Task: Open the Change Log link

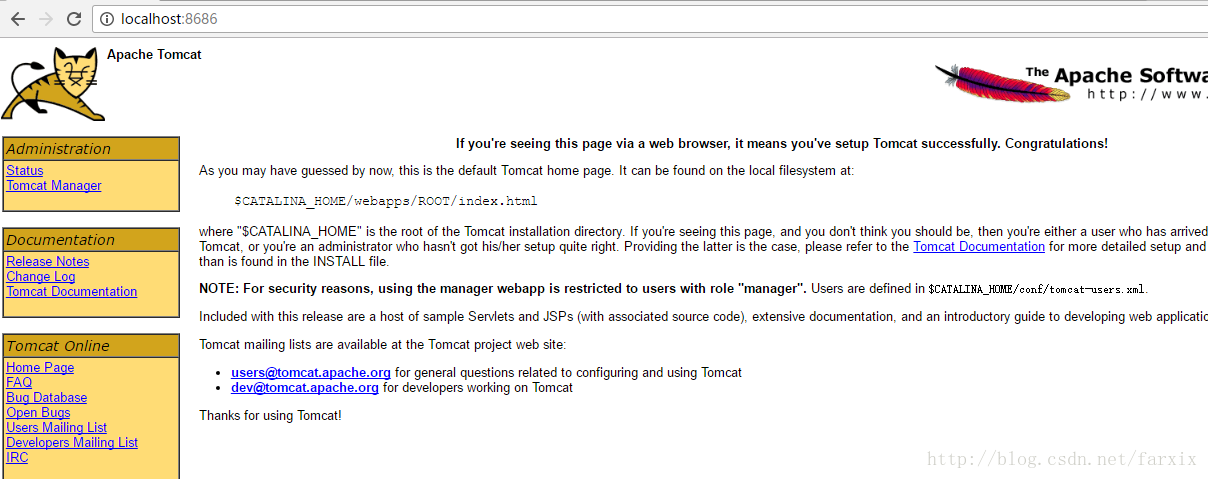Action: tap(40, 277)
